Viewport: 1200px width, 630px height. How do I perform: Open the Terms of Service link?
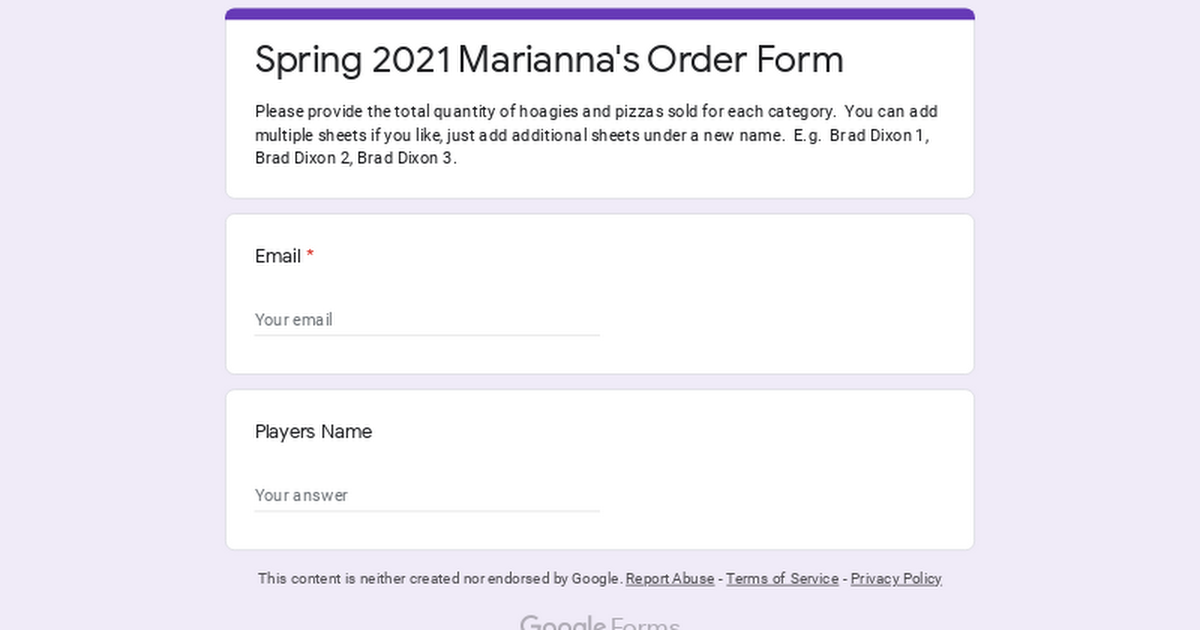tap(782, 579)
